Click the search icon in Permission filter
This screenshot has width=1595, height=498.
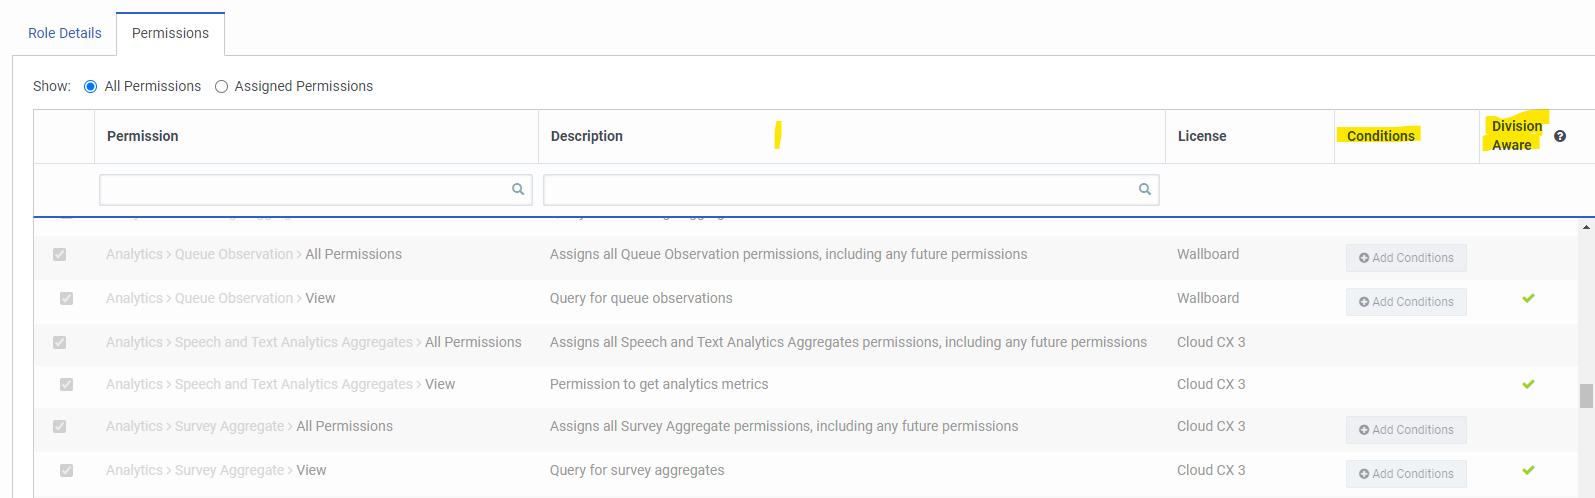(x=518, y=189)
